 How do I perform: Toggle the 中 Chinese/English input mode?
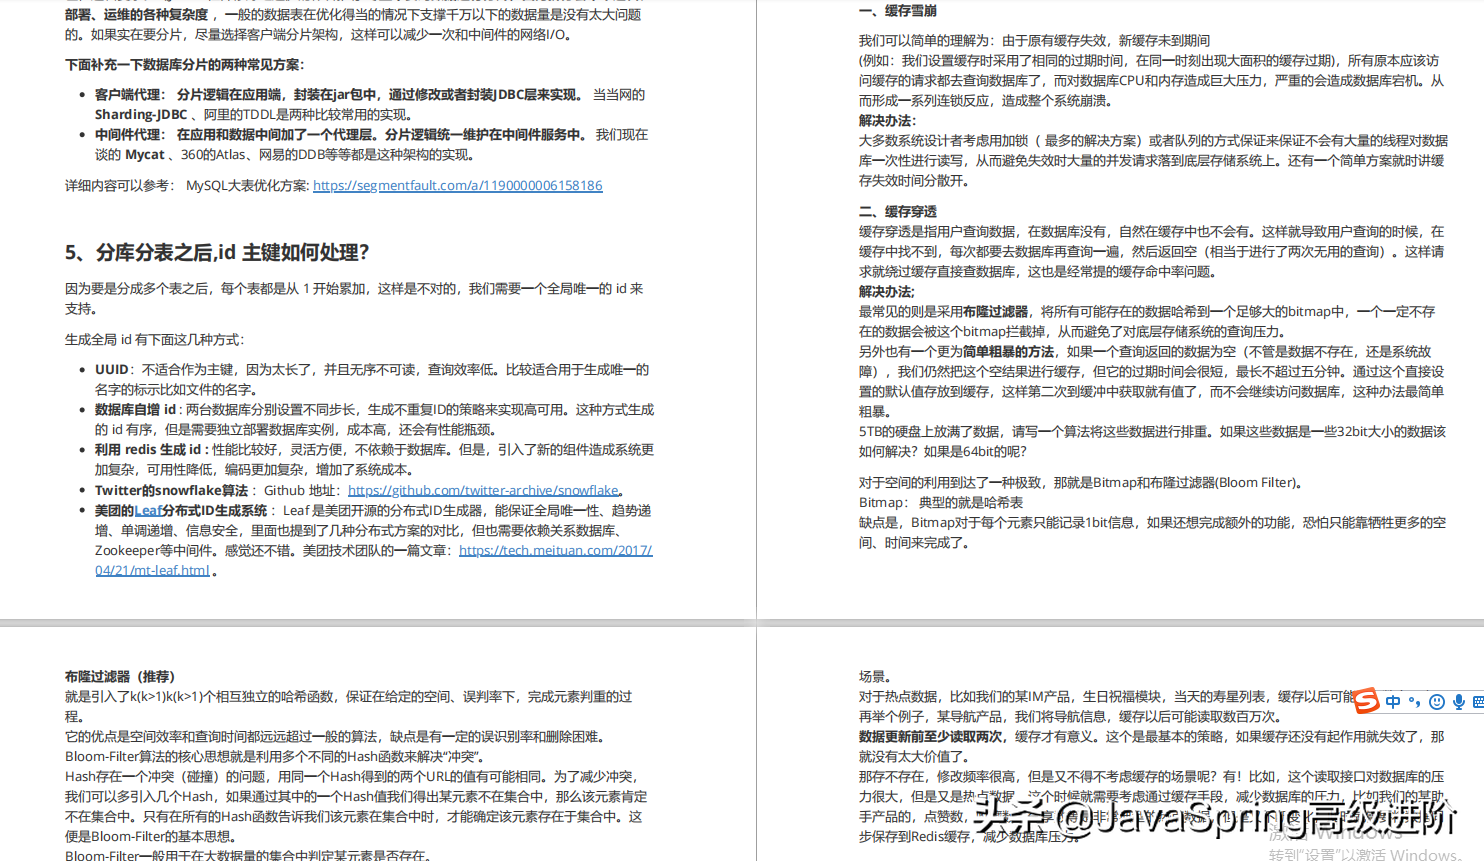1393,702
